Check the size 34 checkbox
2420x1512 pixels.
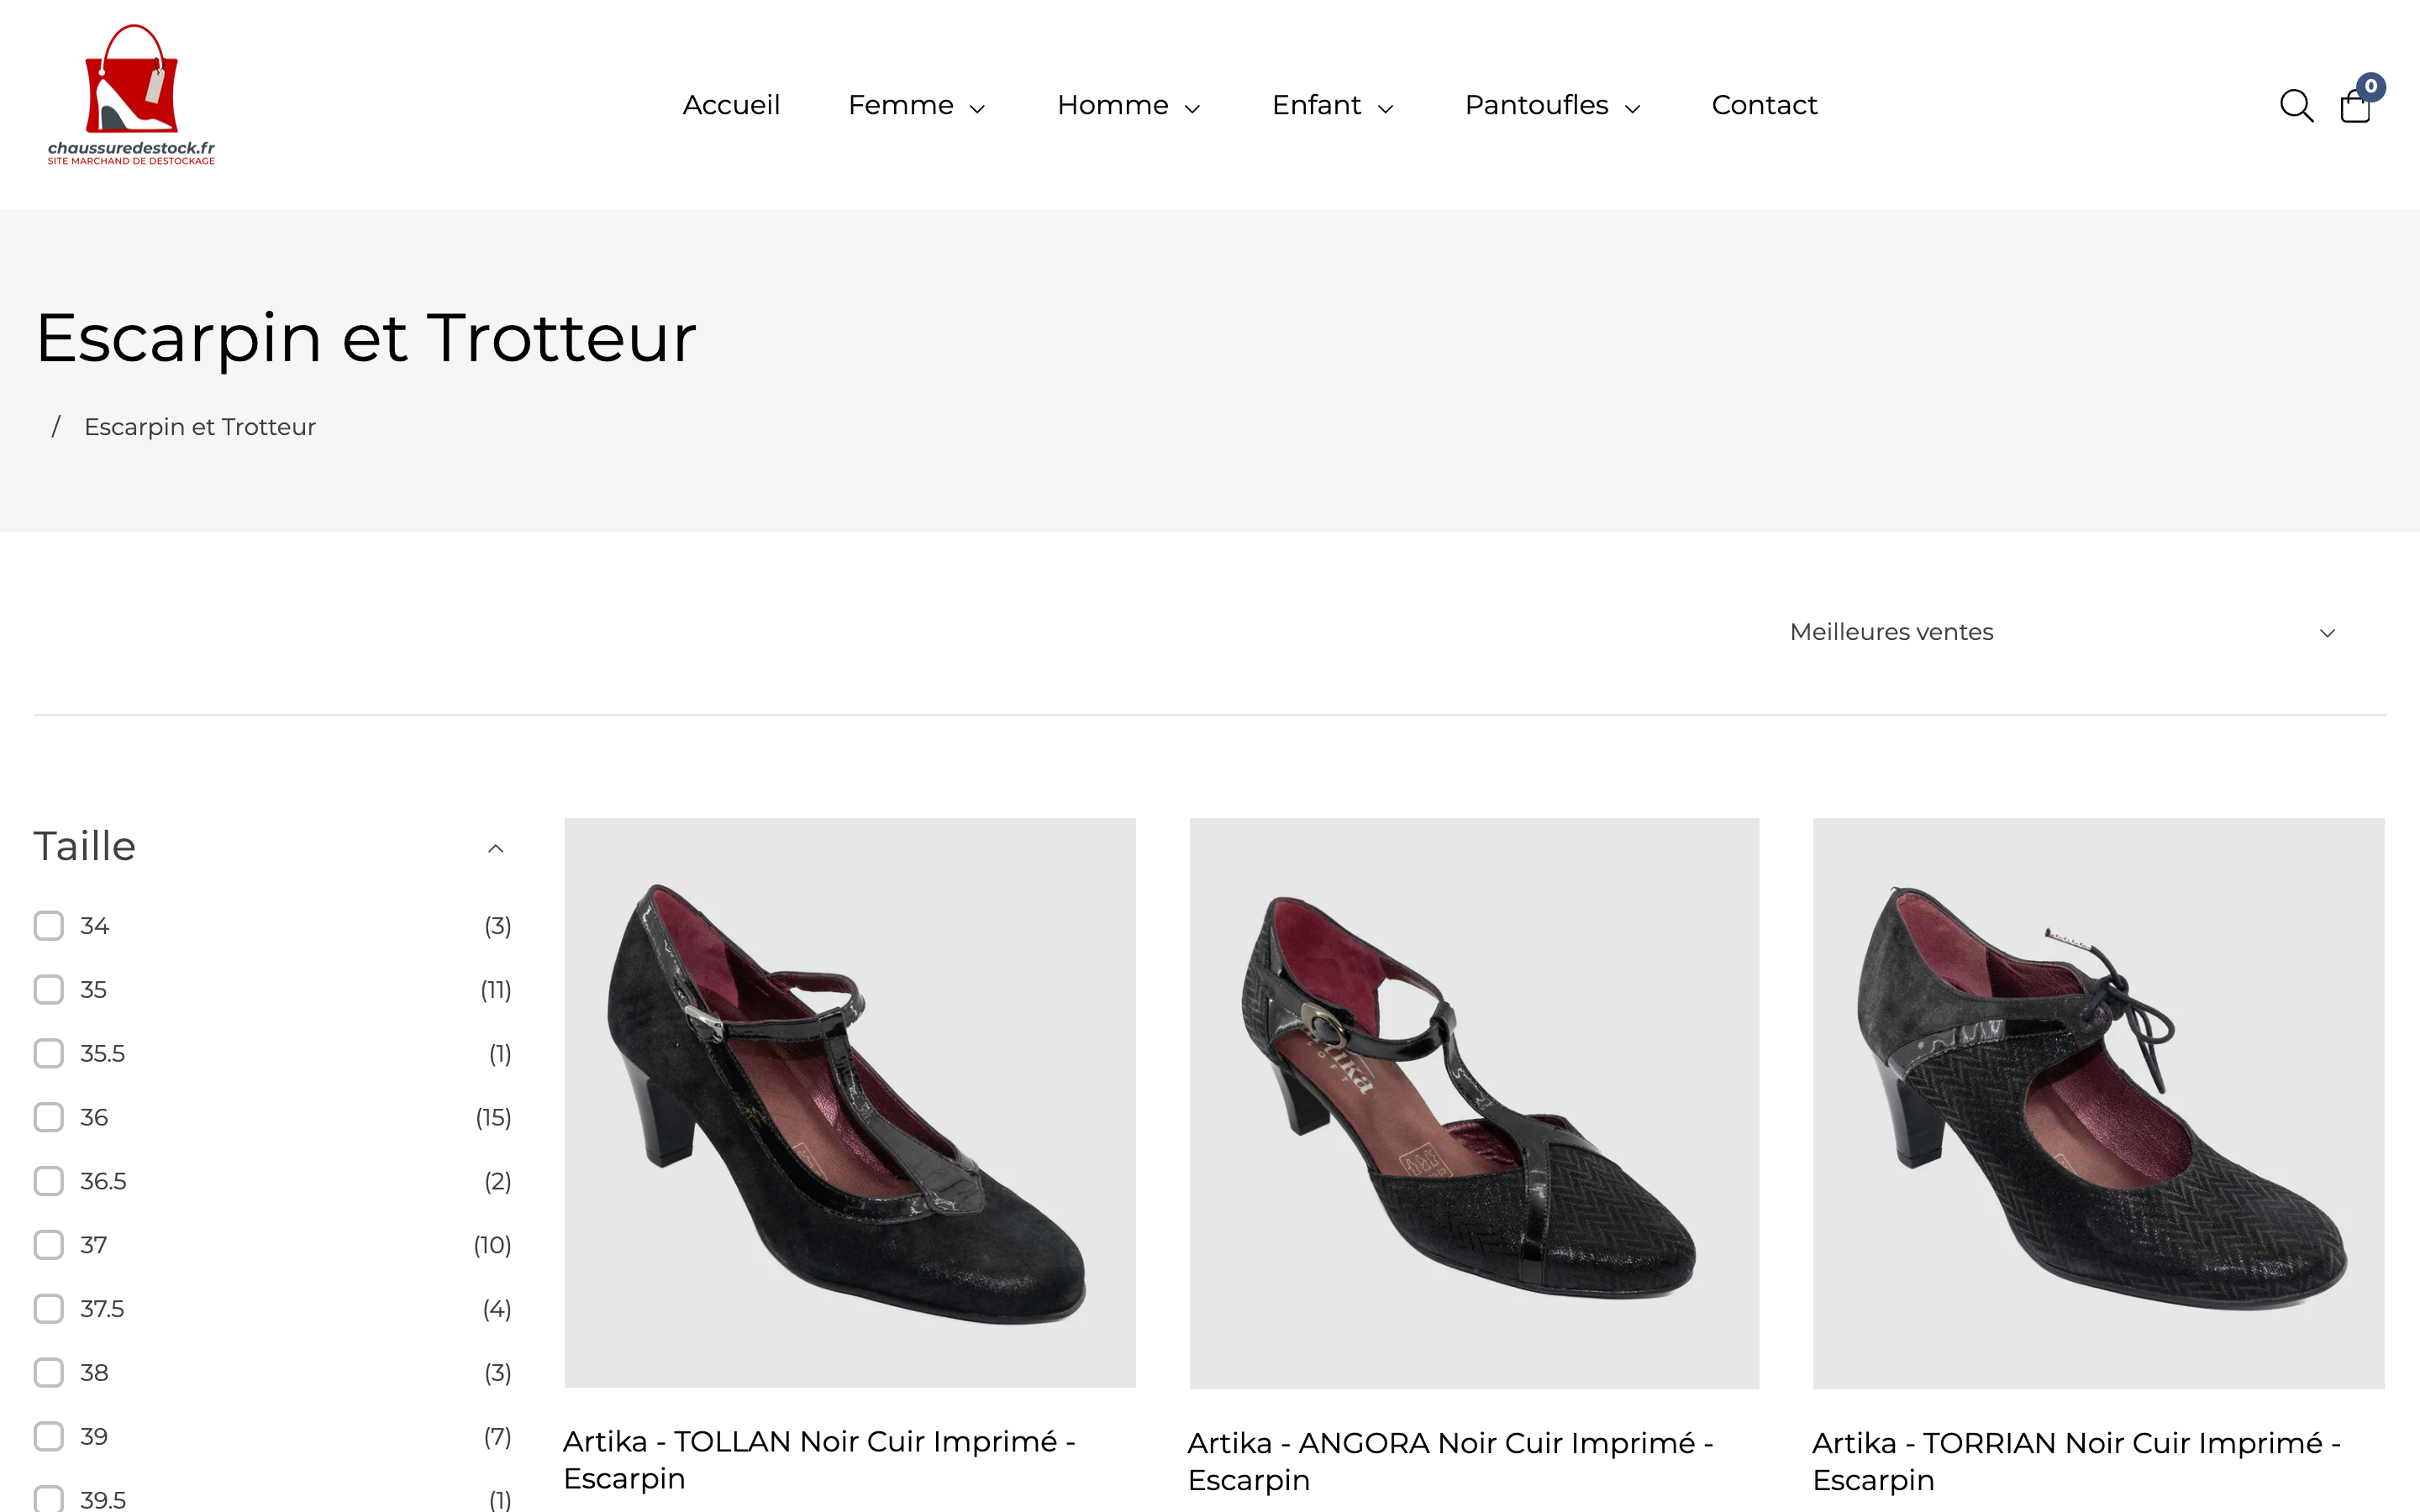pos(49,926)
